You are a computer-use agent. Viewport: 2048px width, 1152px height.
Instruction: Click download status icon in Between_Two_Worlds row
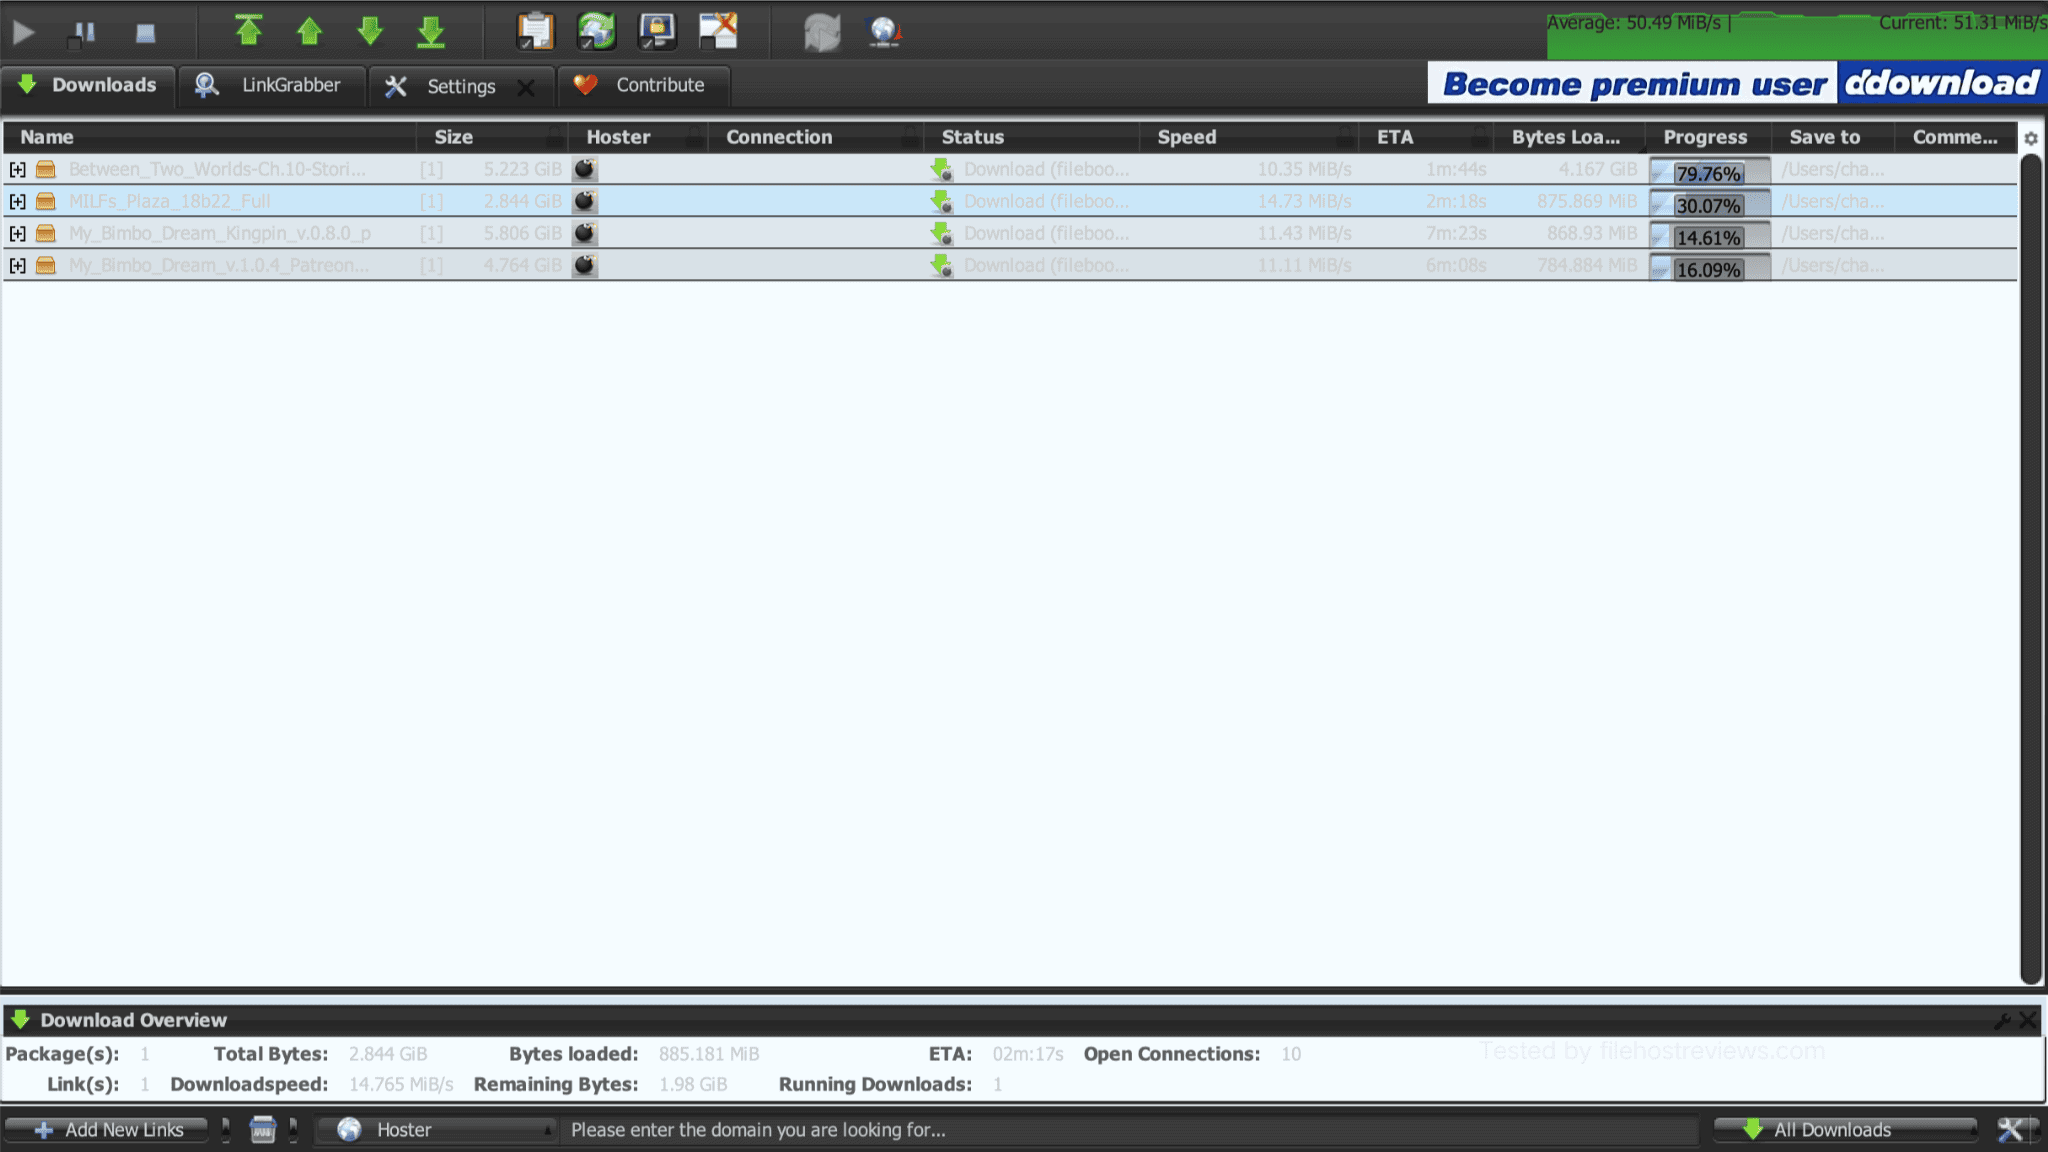[941, 169]
